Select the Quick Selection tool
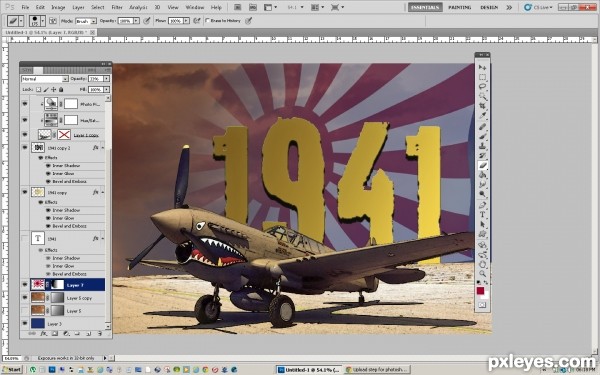Screen dimensions: 600x375 tap(483, 96)
